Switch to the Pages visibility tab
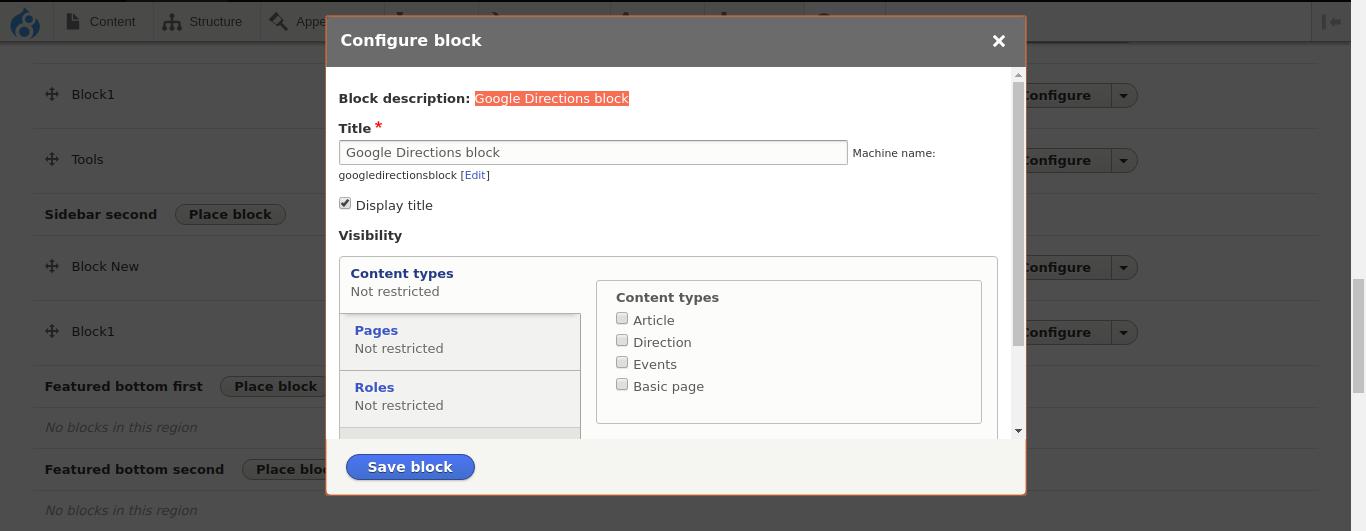The image size is (1366, 531). tap(460, 340)
